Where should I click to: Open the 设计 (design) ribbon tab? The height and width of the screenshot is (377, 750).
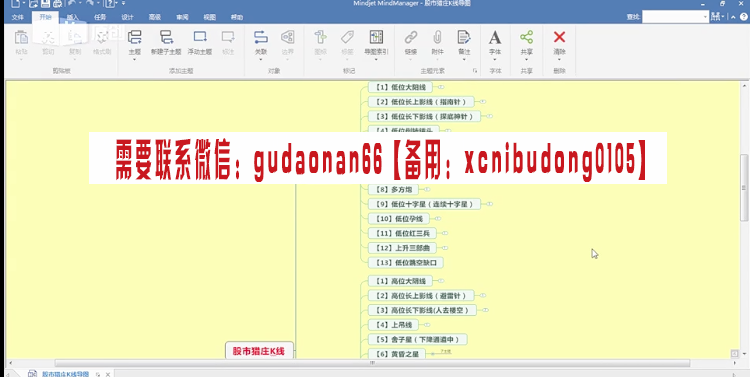(x=127, y=17)
